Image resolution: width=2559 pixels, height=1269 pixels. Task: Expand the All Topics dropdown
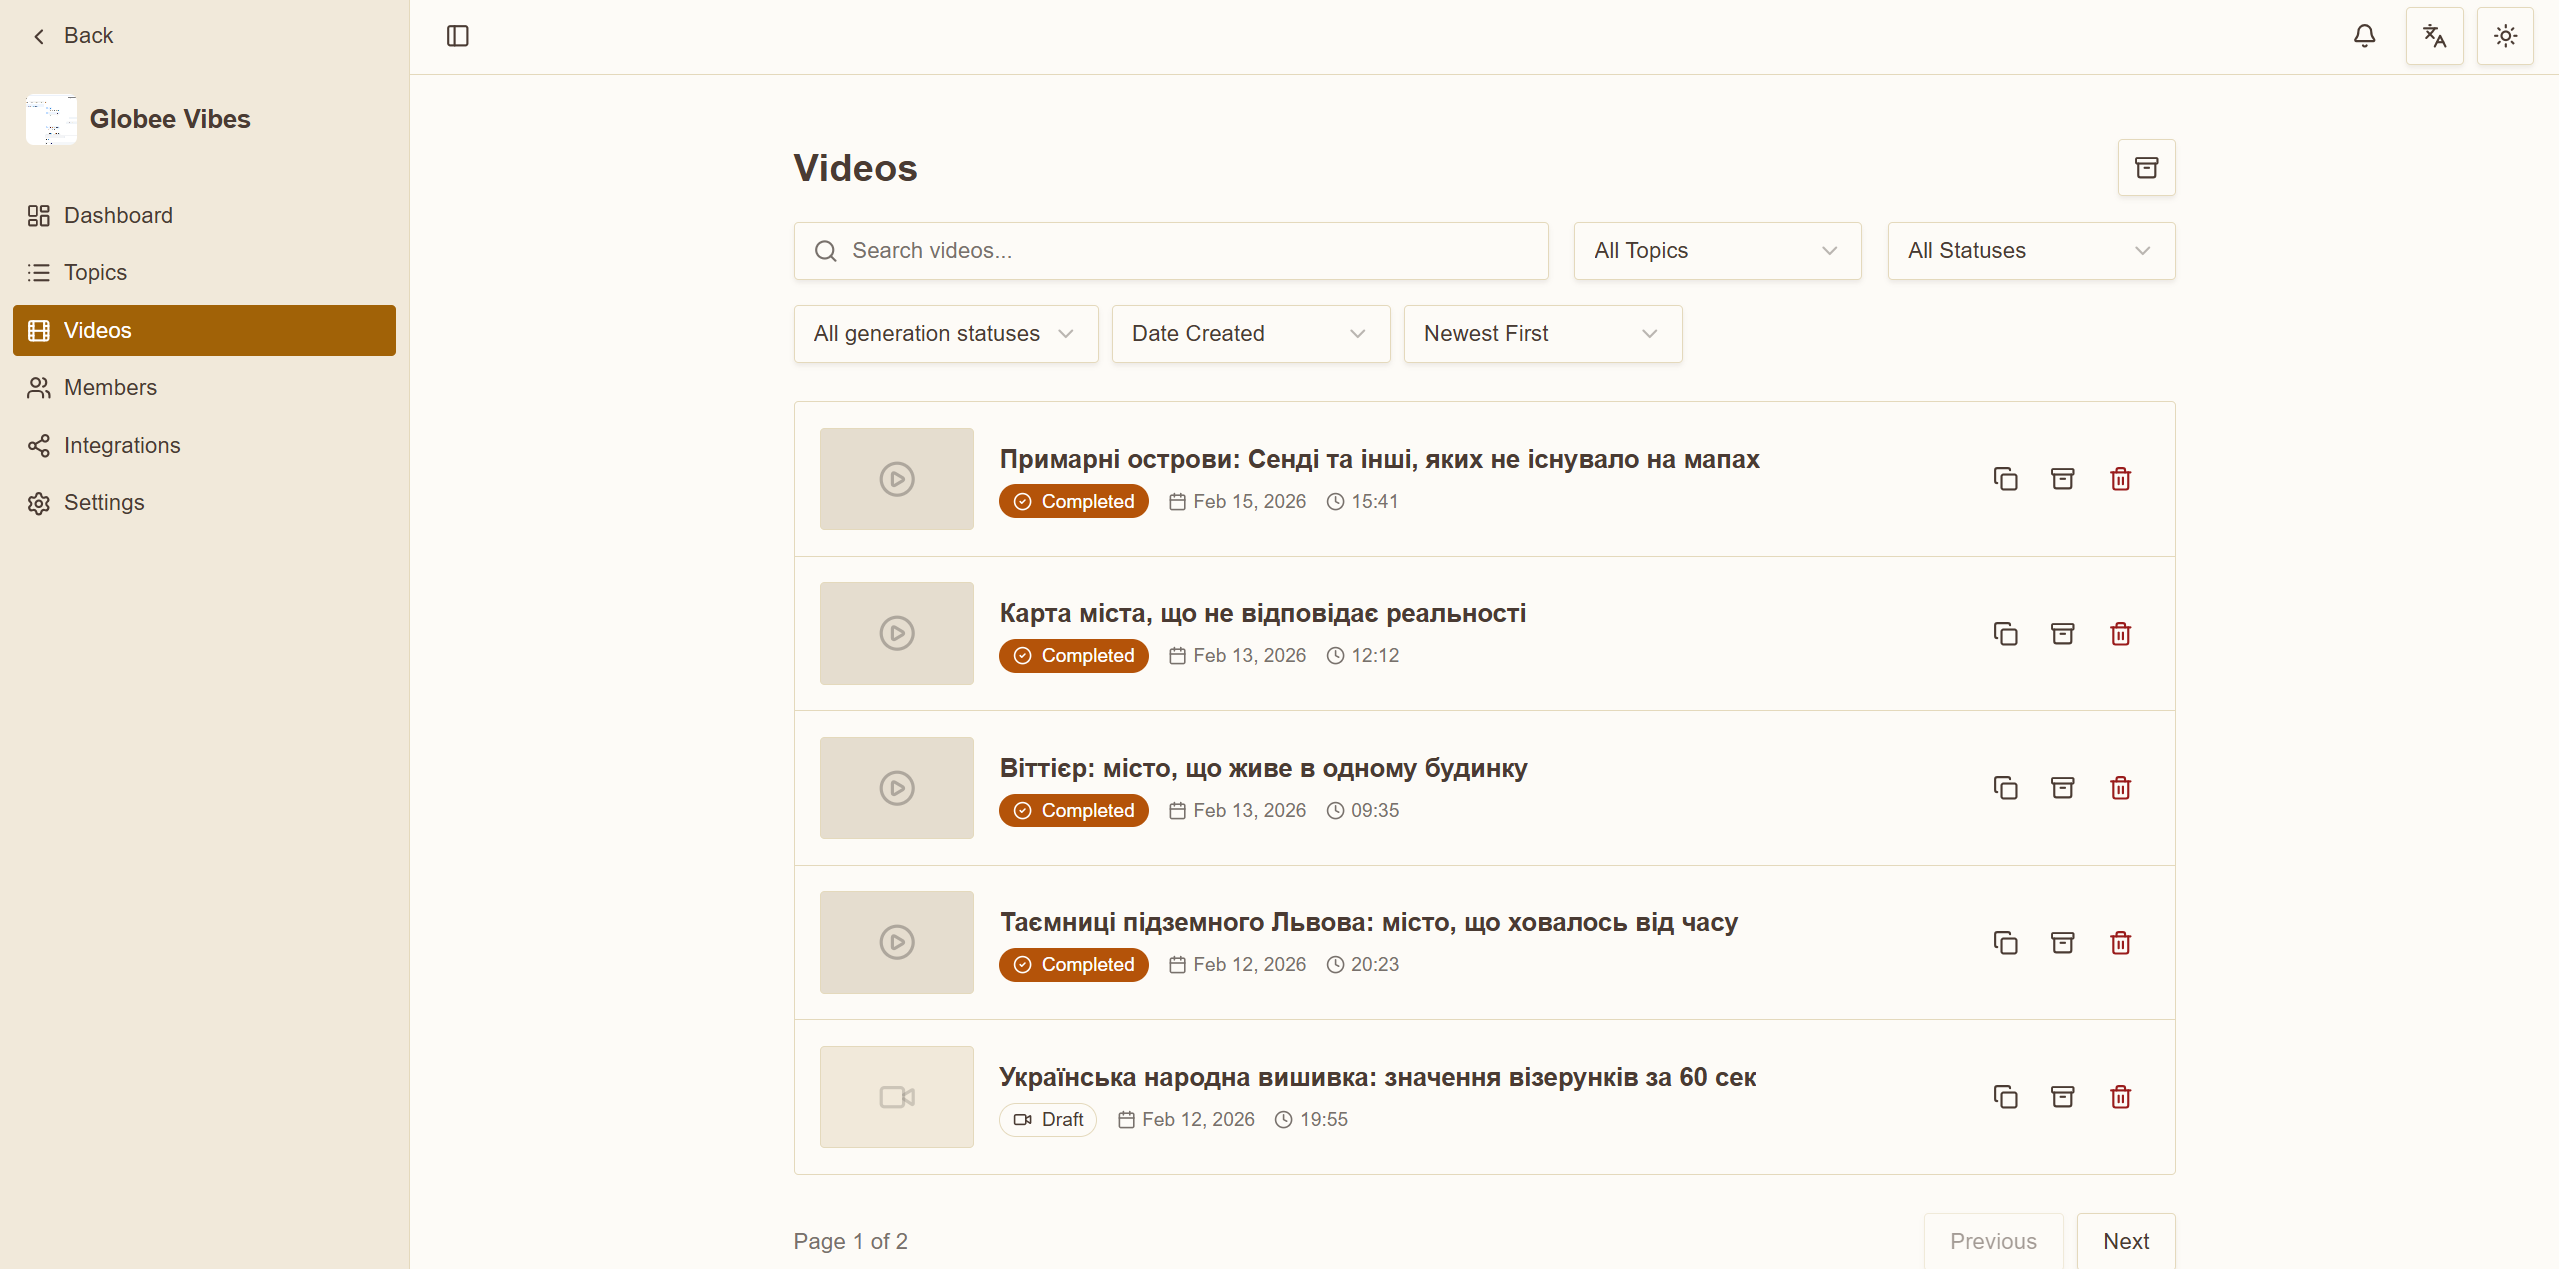coord(1716,251)
